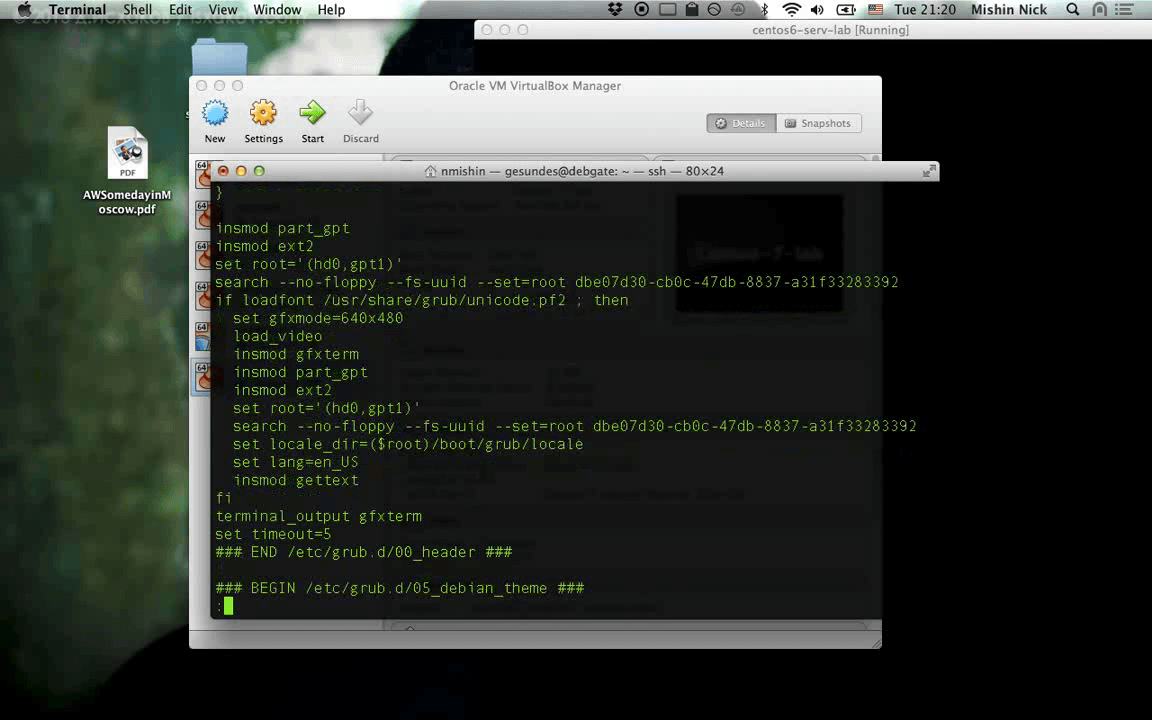
Task: Click the arch-shaped menu bar icon
Action: [1099, 10]
